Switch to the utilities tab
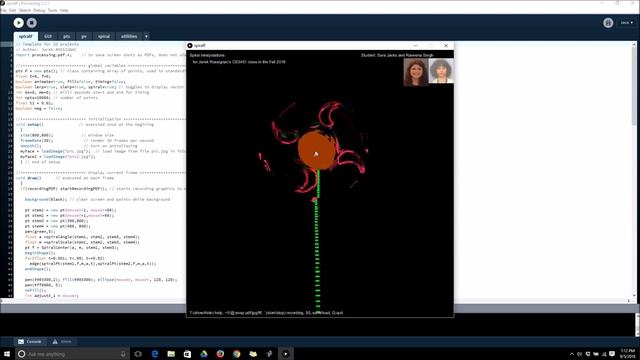 coord(129,36)
